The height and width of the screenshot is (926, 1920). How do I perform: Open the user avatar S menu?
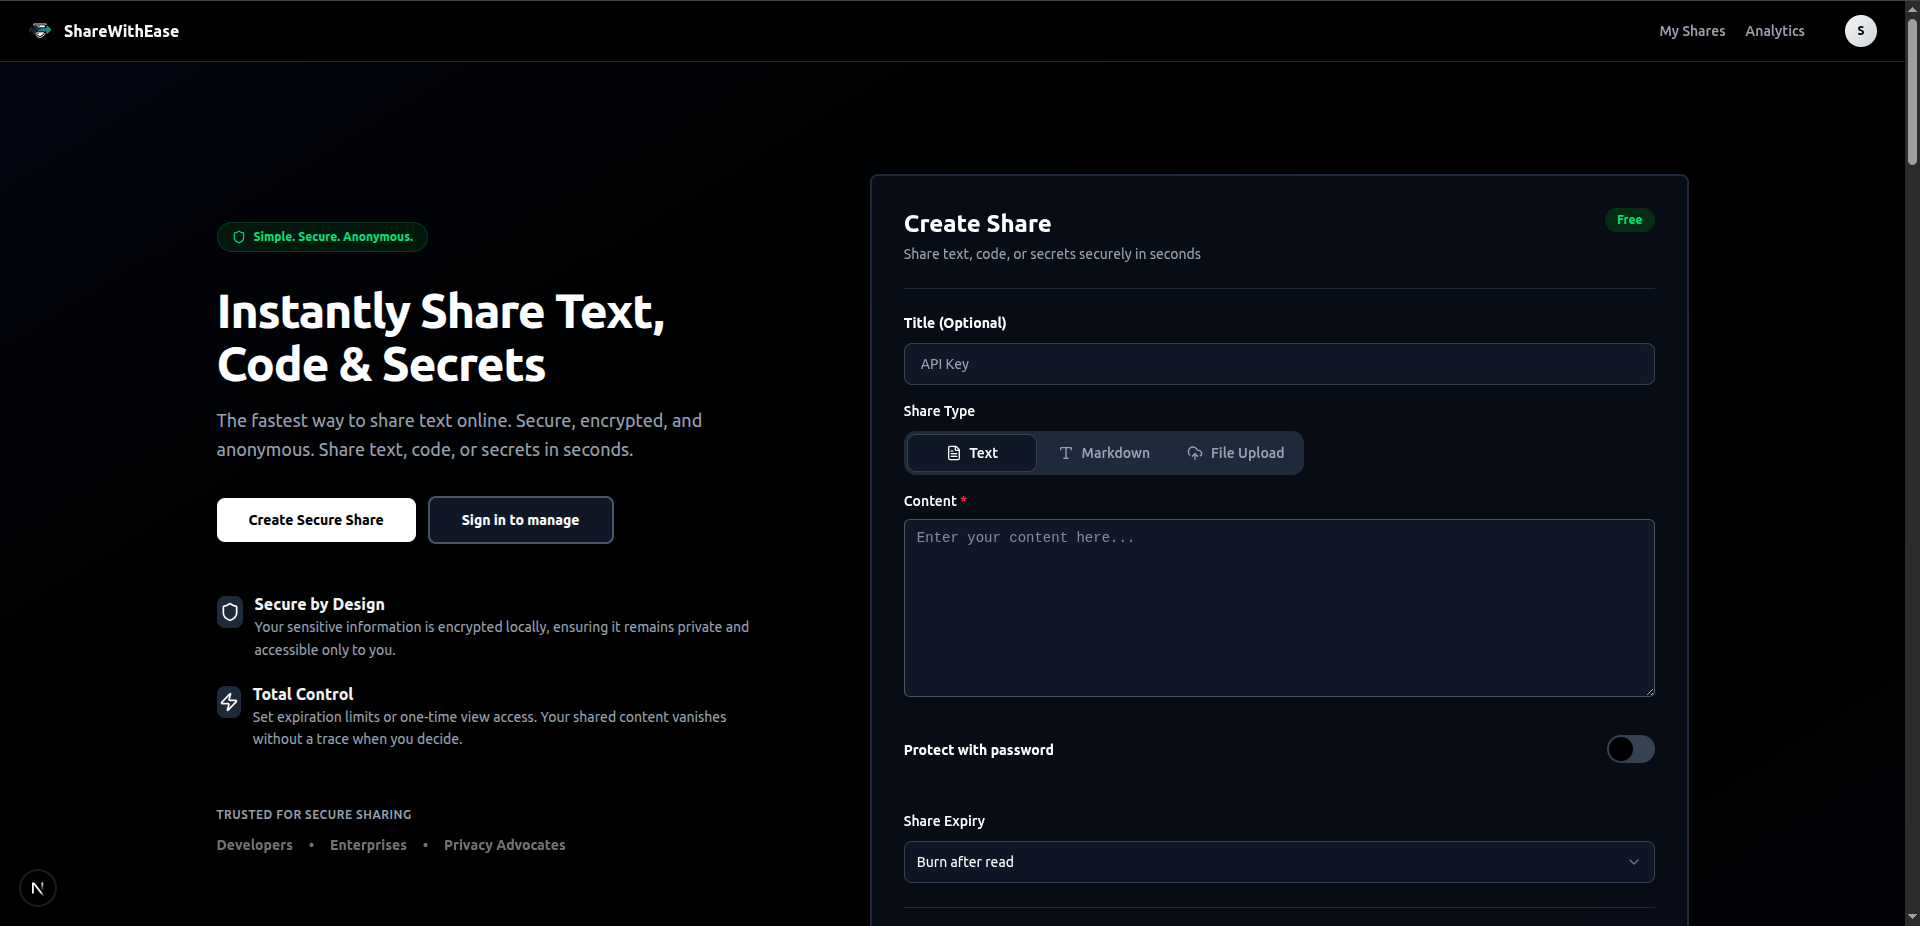pos(1860,31)
